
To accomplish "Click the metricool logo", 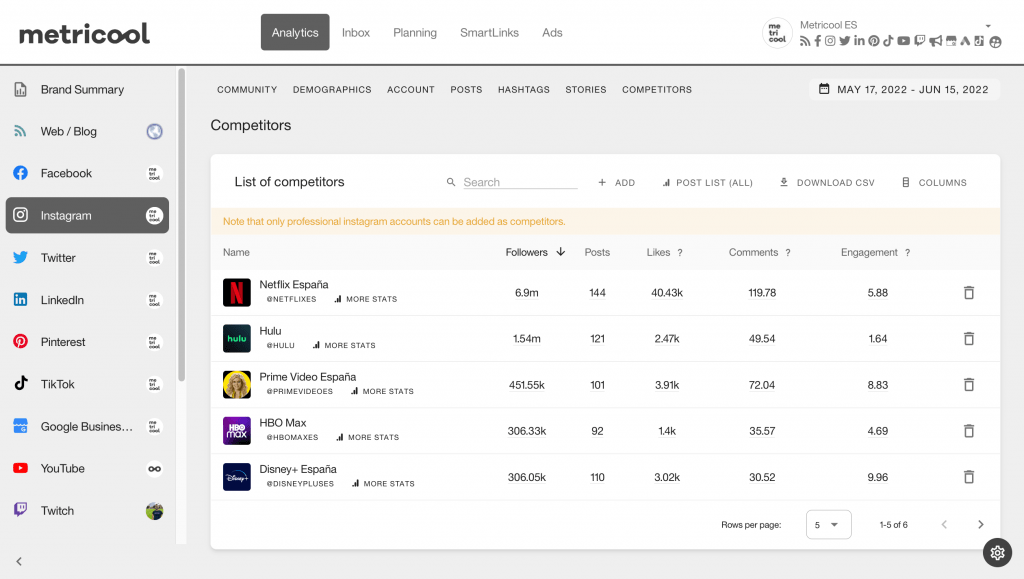I will (x=84, y=33).
